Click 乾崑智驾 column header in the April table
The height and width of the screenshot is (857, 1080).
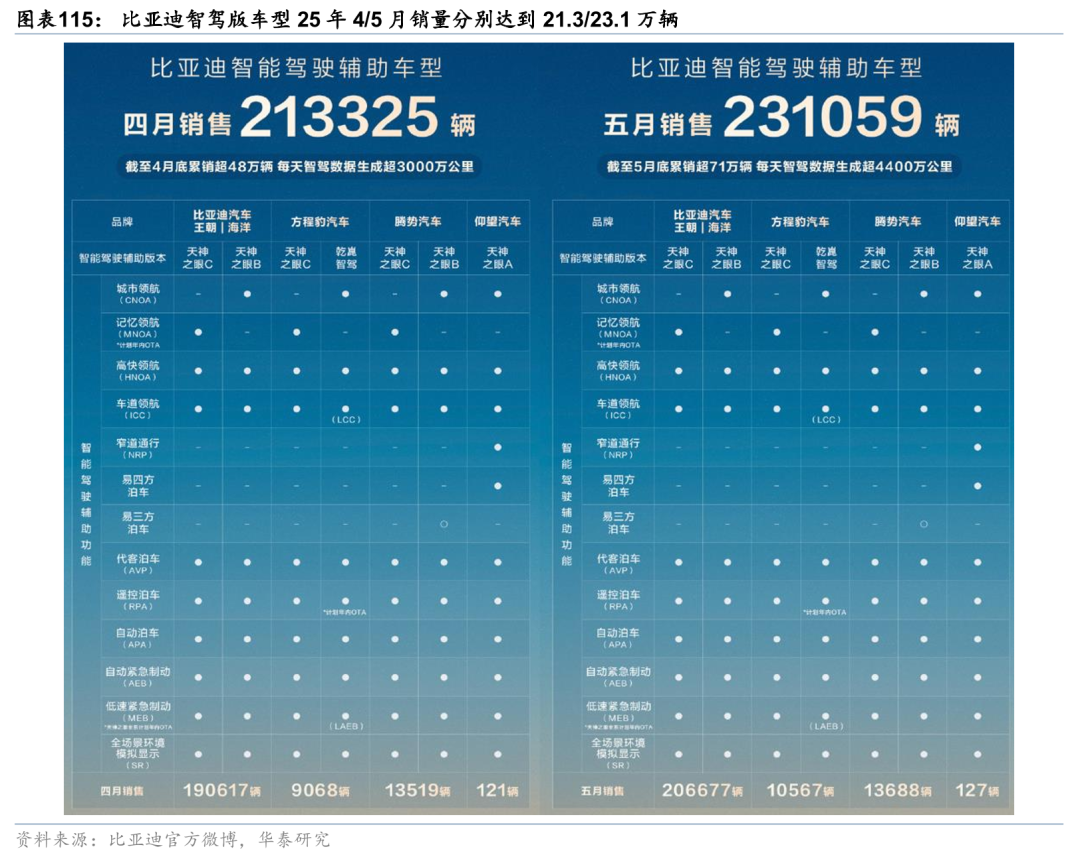[x=346, y=258]
